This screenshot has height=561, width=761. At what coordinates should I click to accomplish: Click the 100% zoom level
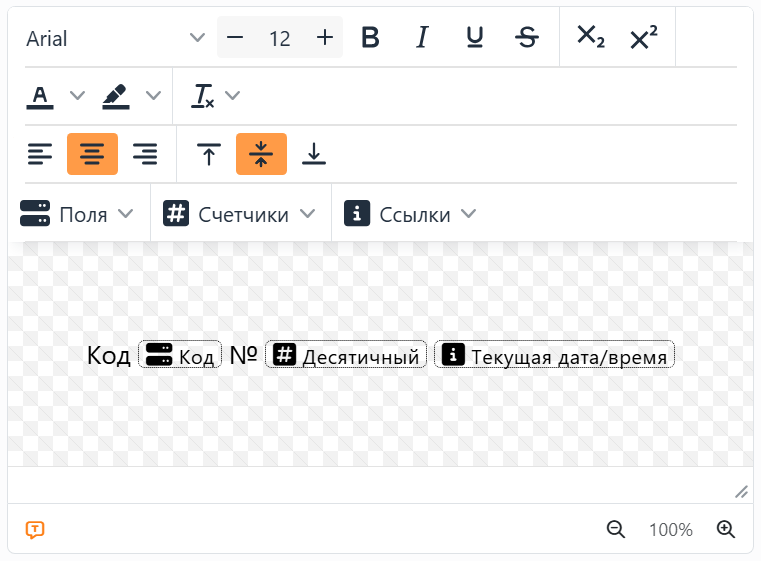[671, 530]
